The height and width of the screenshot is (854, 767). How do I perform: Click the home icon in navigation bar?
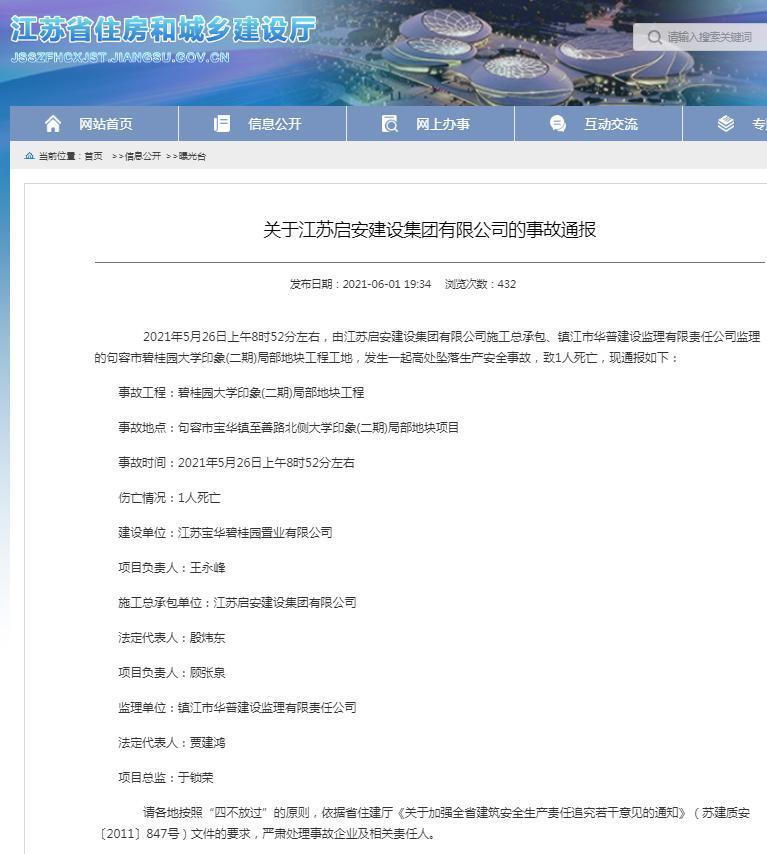53,124
